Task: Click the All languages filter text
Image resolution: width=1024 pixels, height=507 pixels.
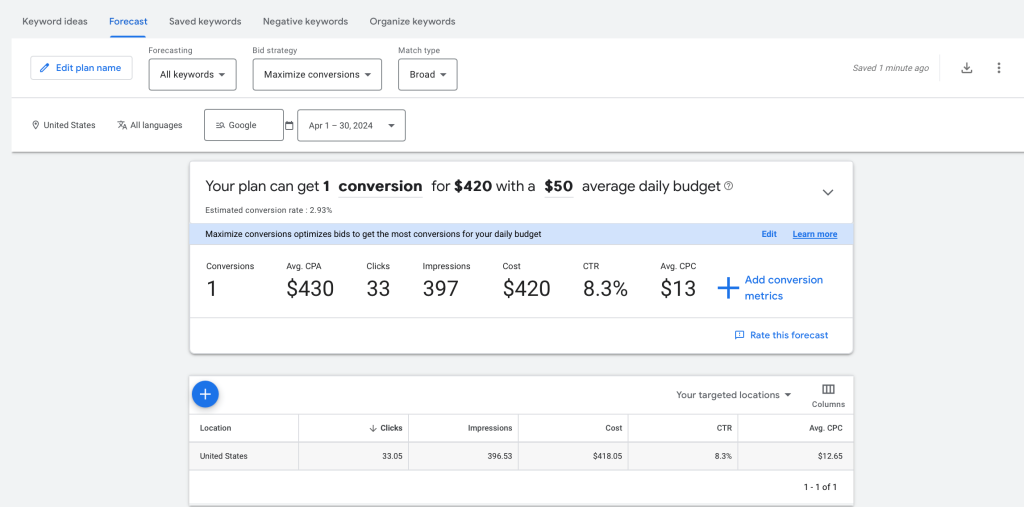Action: [x=156, y=125]
